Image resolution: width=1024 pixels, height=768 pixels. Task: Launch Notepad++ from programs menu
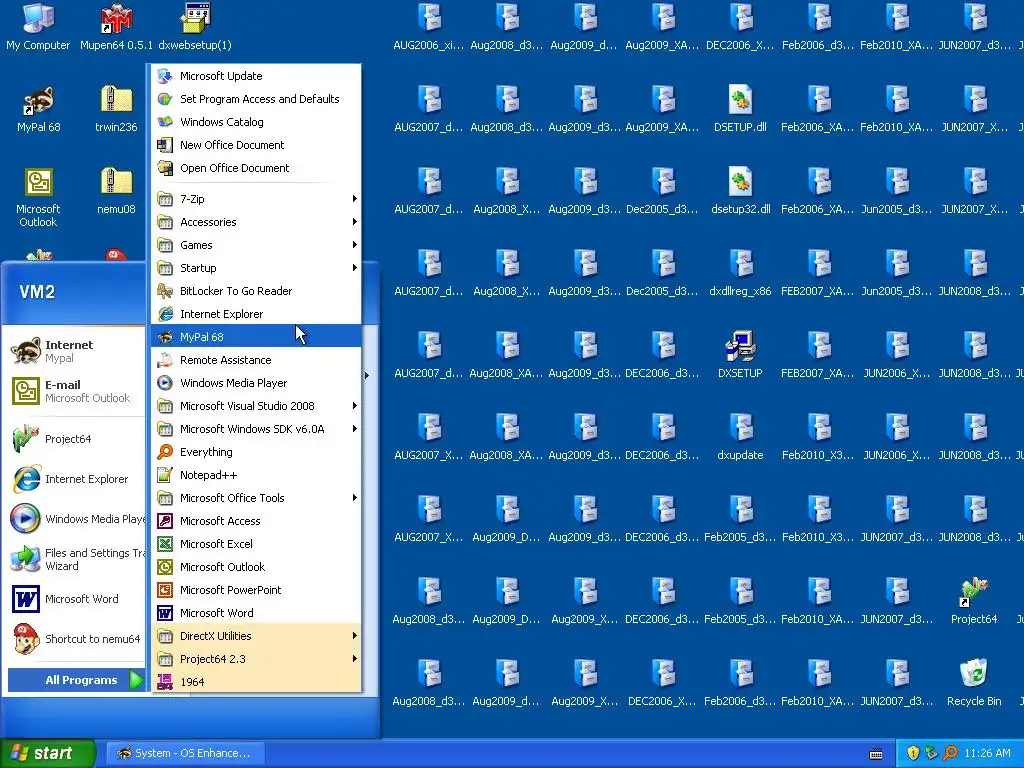[x=256, y=475]
